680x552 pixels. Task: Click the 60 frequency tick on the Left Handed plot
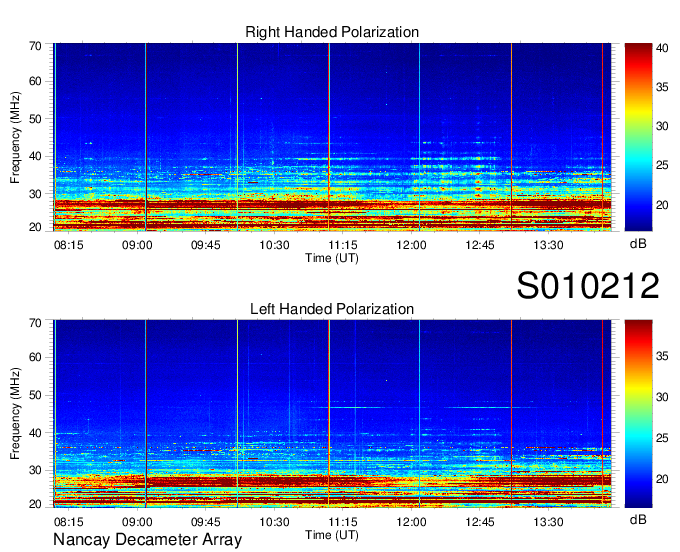point(35,357)
